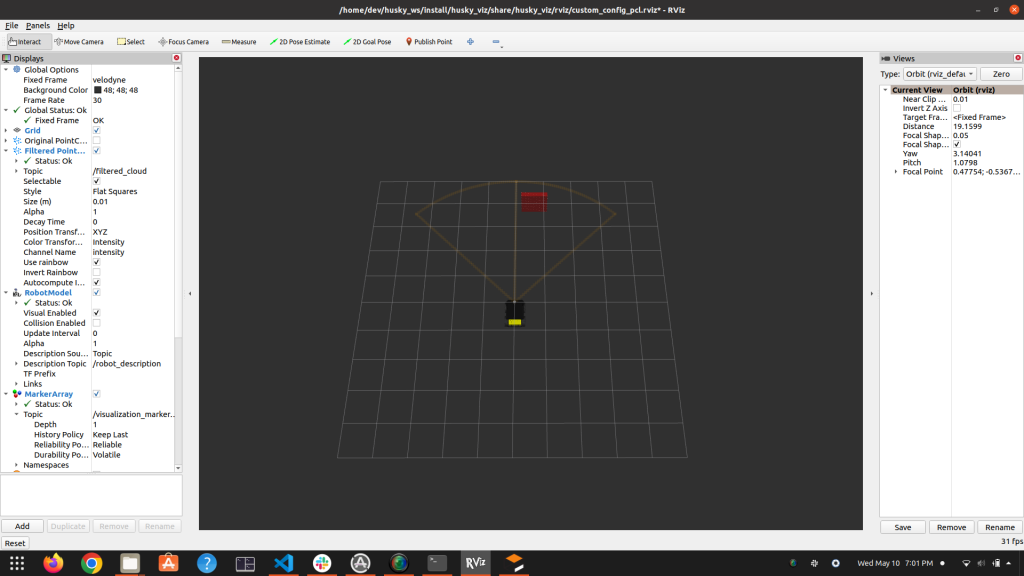The height and width of the screenshot is (576, 1024).
Task: Toggle the Invert Rainbow checkbox
Action: click(x=97, y=273)
